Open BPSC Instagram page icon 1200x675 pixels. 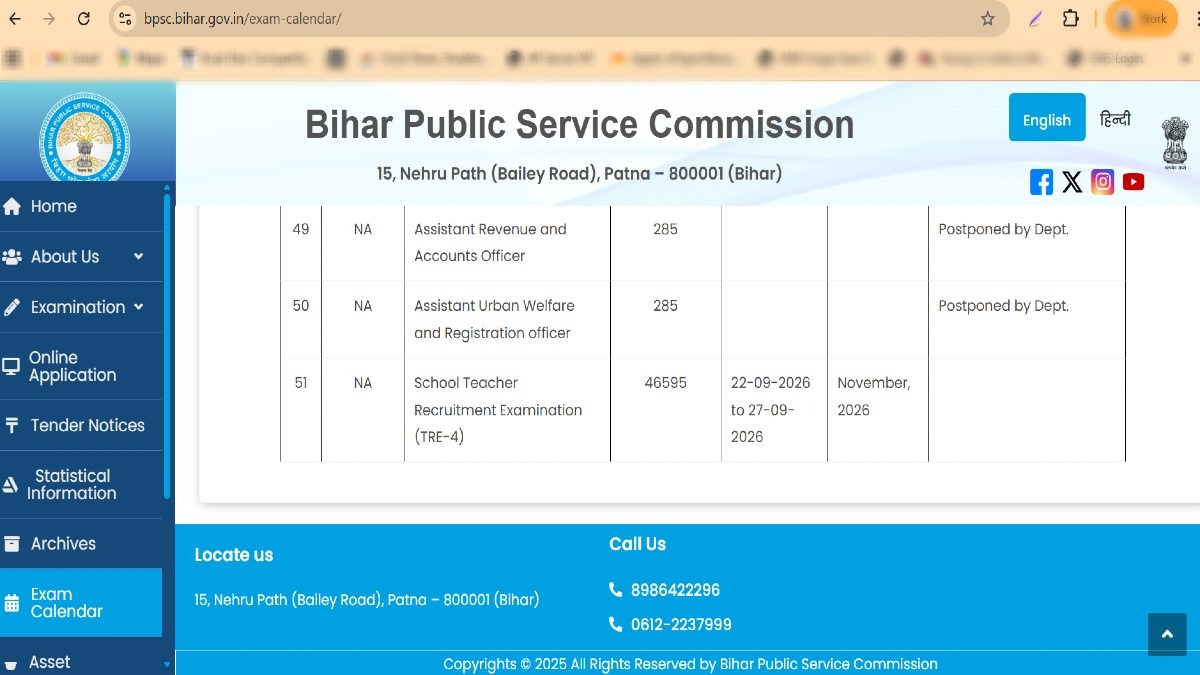click(1102, 182)
